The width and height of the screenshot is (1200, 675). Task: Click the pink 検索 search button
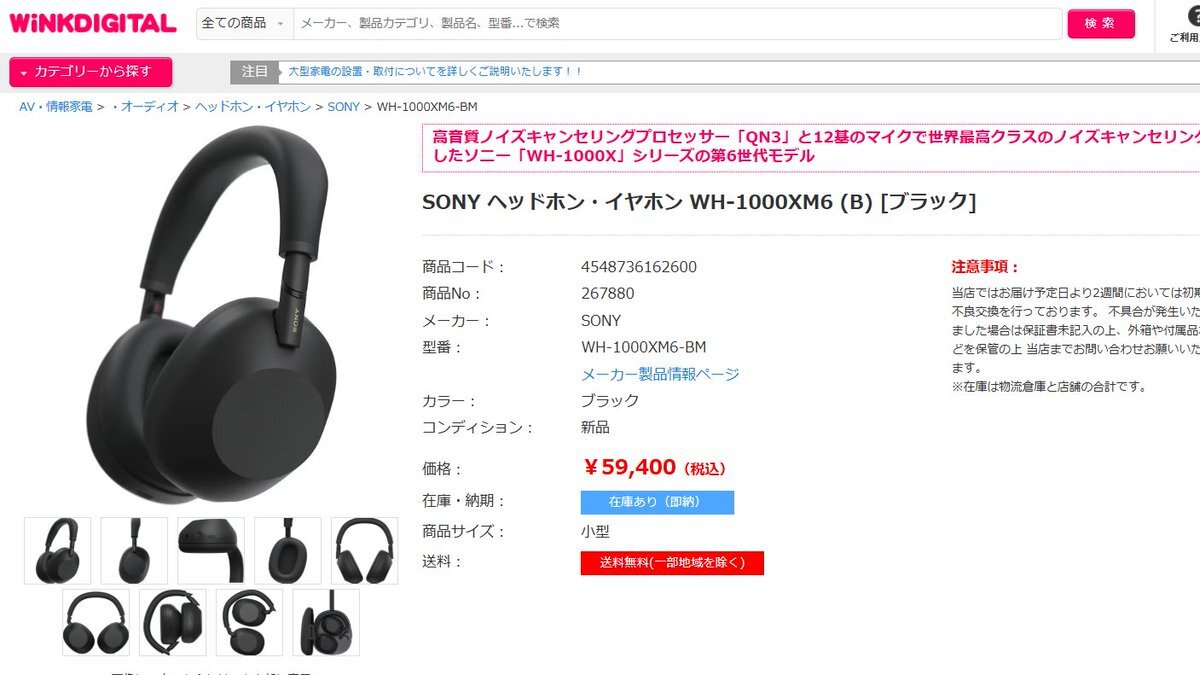1101,23
